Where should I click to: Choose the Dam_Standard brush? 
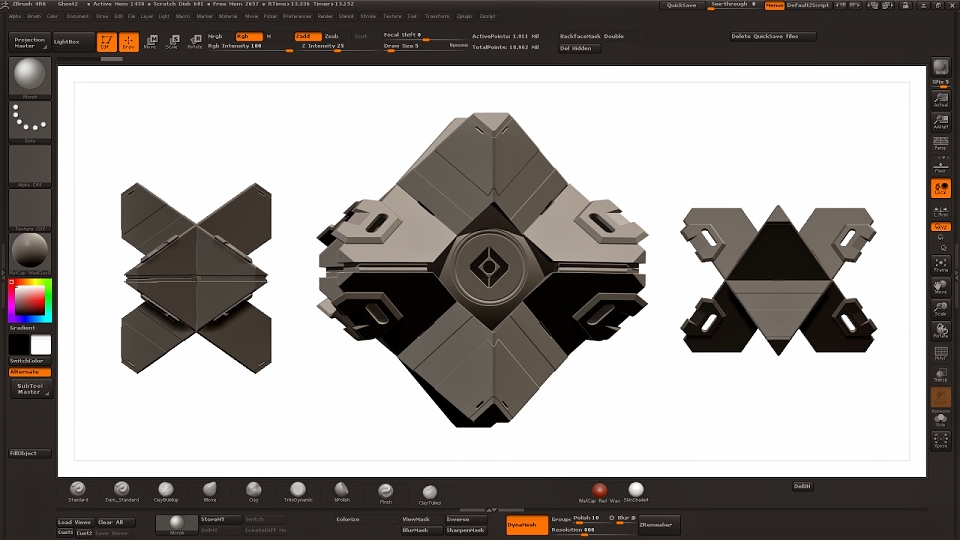121,492
